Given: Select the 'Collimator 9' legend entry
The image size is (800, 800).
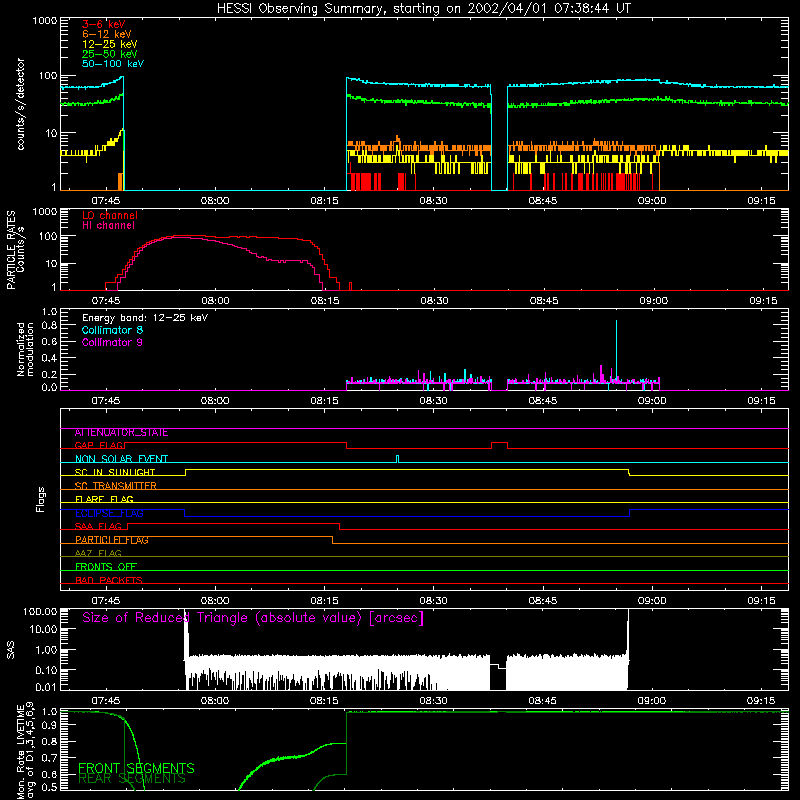Looking at the screenshot, I should [x=112, y=342].
